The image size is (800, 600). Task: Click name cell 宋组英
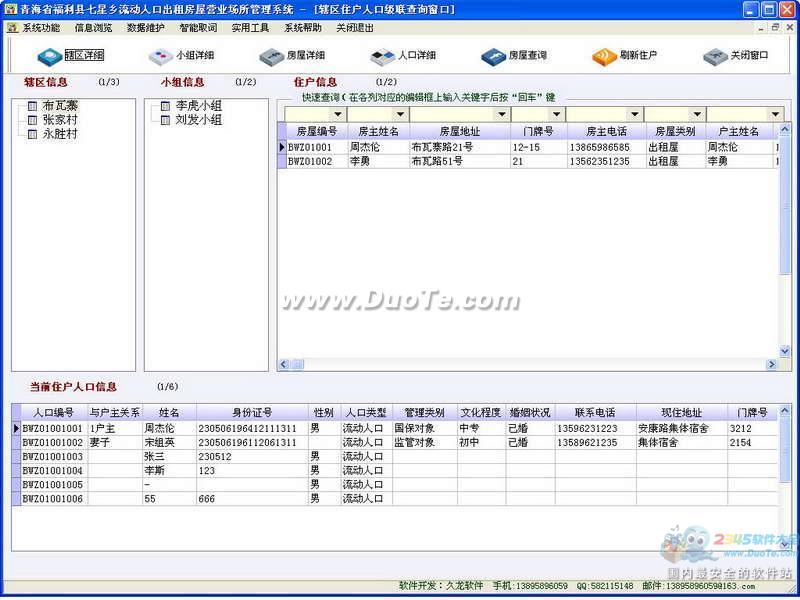point(169,442)
